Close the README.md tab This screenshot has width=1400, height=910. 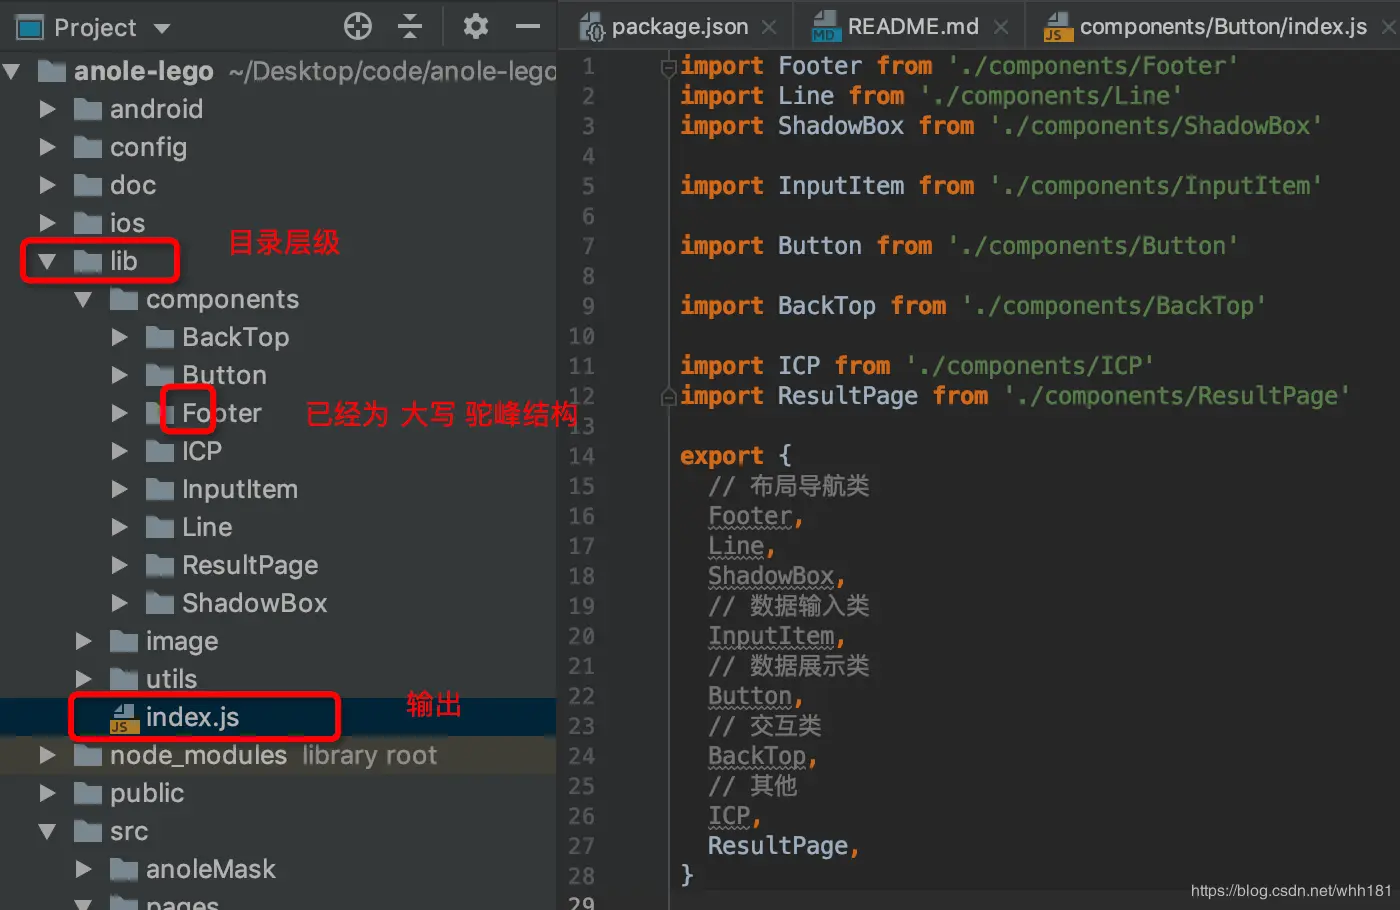tap(1001, 27)
